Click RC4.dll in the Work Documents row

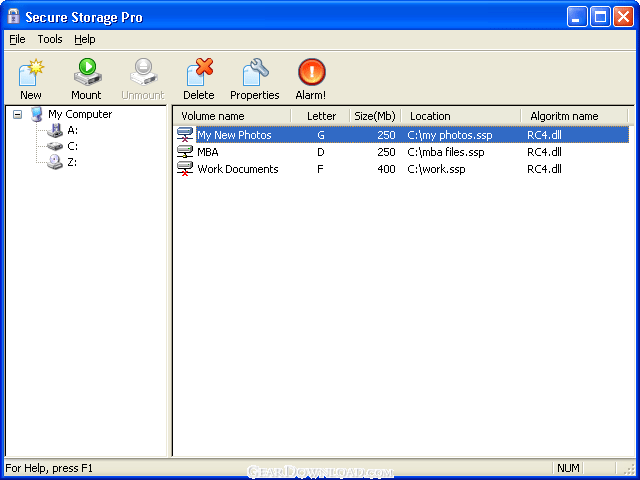(544, 169)
